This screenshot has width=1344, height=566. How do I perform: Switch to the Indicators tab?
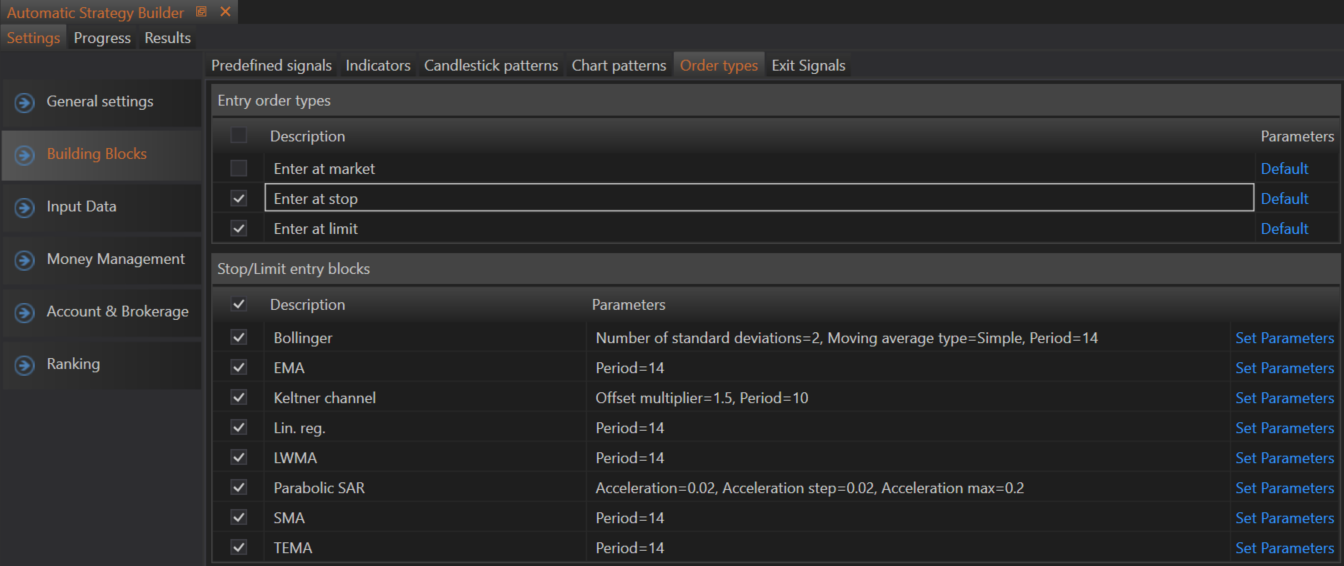pos(378,65)
